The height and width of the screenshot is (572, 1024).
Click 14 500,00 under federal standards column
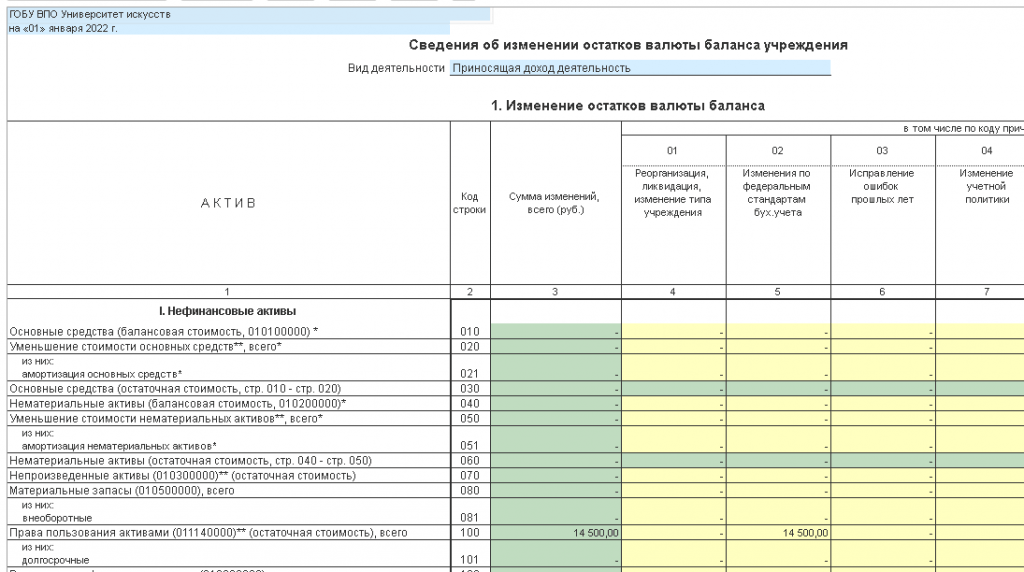tap(778, 533)
